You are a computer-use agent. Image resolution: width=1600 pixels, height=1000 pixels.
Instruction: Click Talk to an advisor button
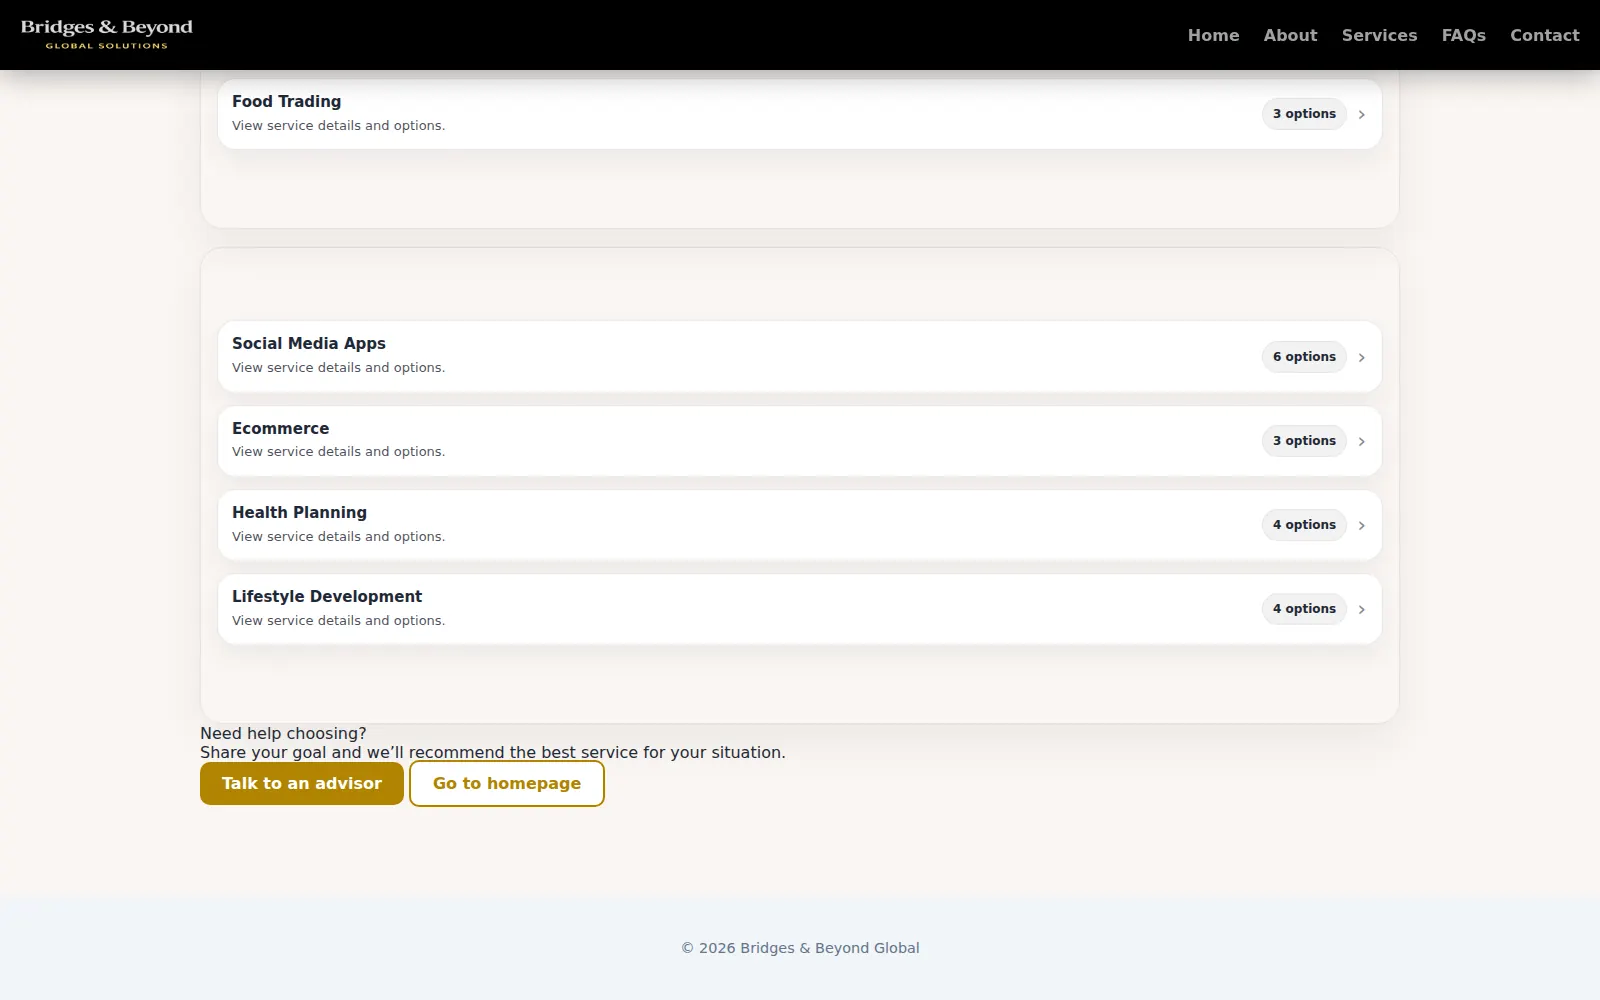(x=302, y=783)
